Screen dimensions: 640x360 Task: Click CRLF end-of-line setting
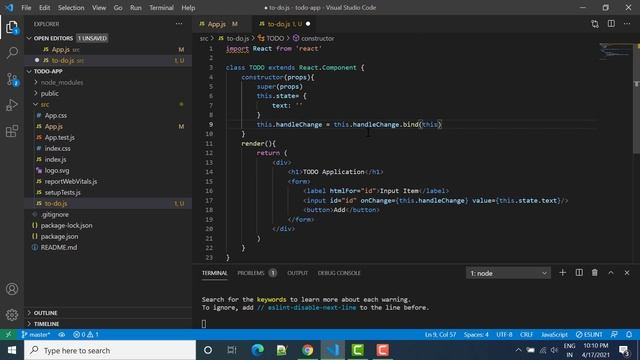pyautogui.click(x=526, y=334)
